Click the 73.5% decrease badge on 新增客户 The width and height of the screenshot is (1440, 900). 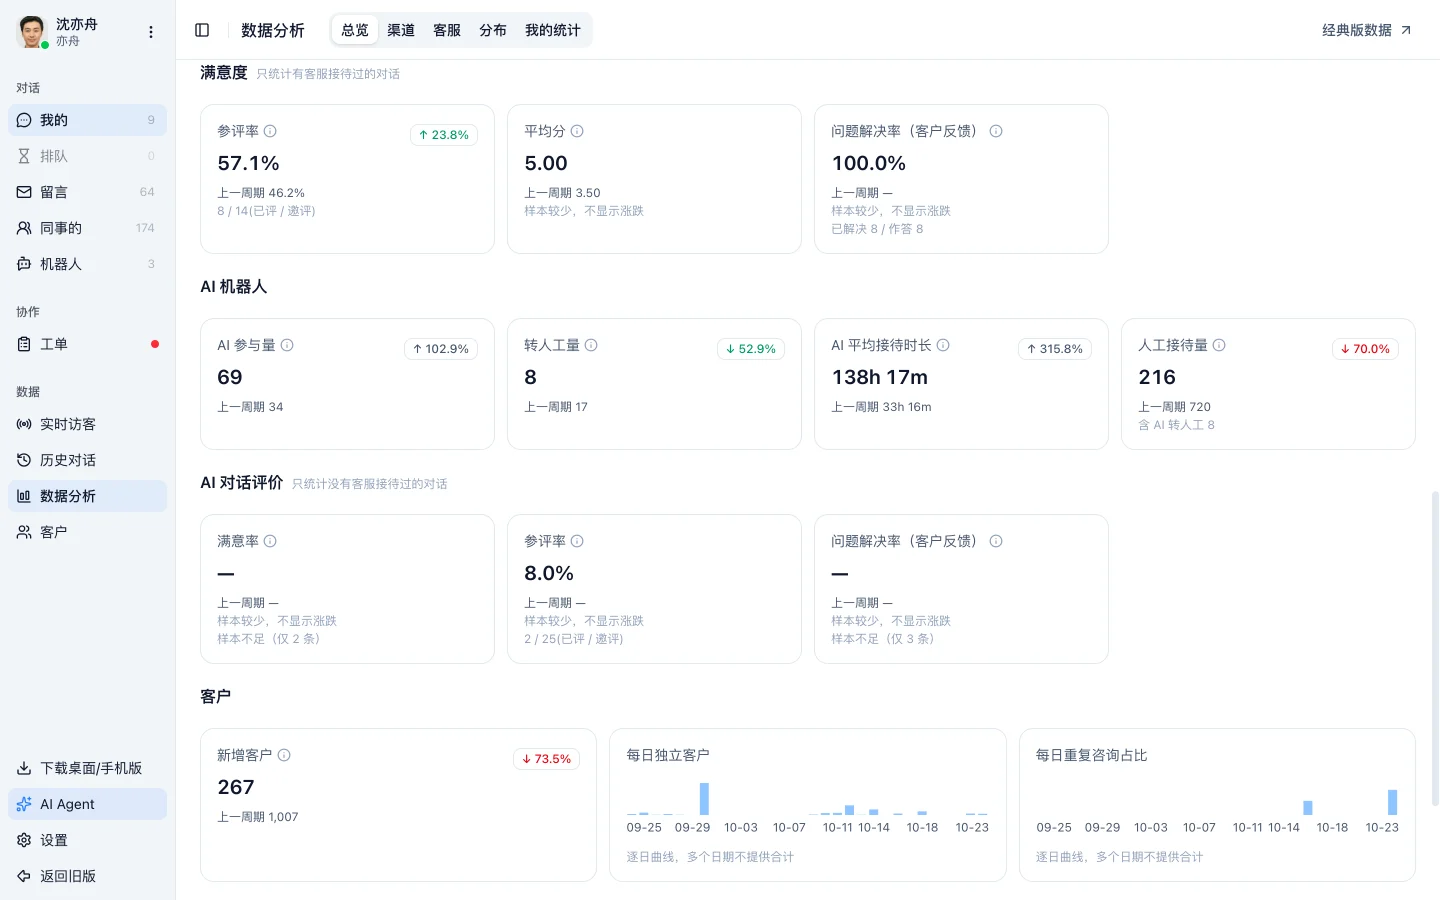pyautogui.click(x=547, y=759)
